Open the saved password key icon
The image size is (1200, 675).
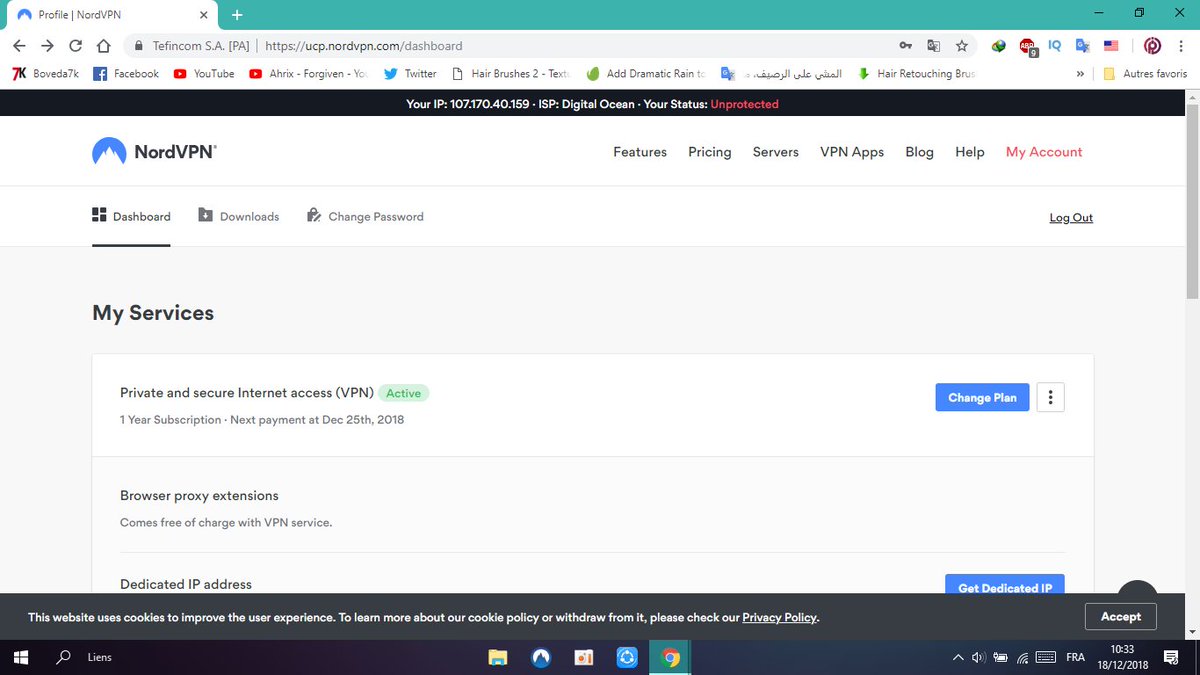(906, 46)
